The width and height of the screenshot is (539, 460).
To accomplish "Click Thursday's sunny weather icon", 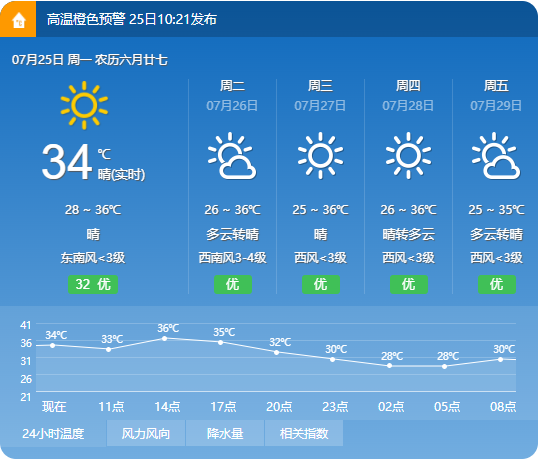I will [408, 155].
